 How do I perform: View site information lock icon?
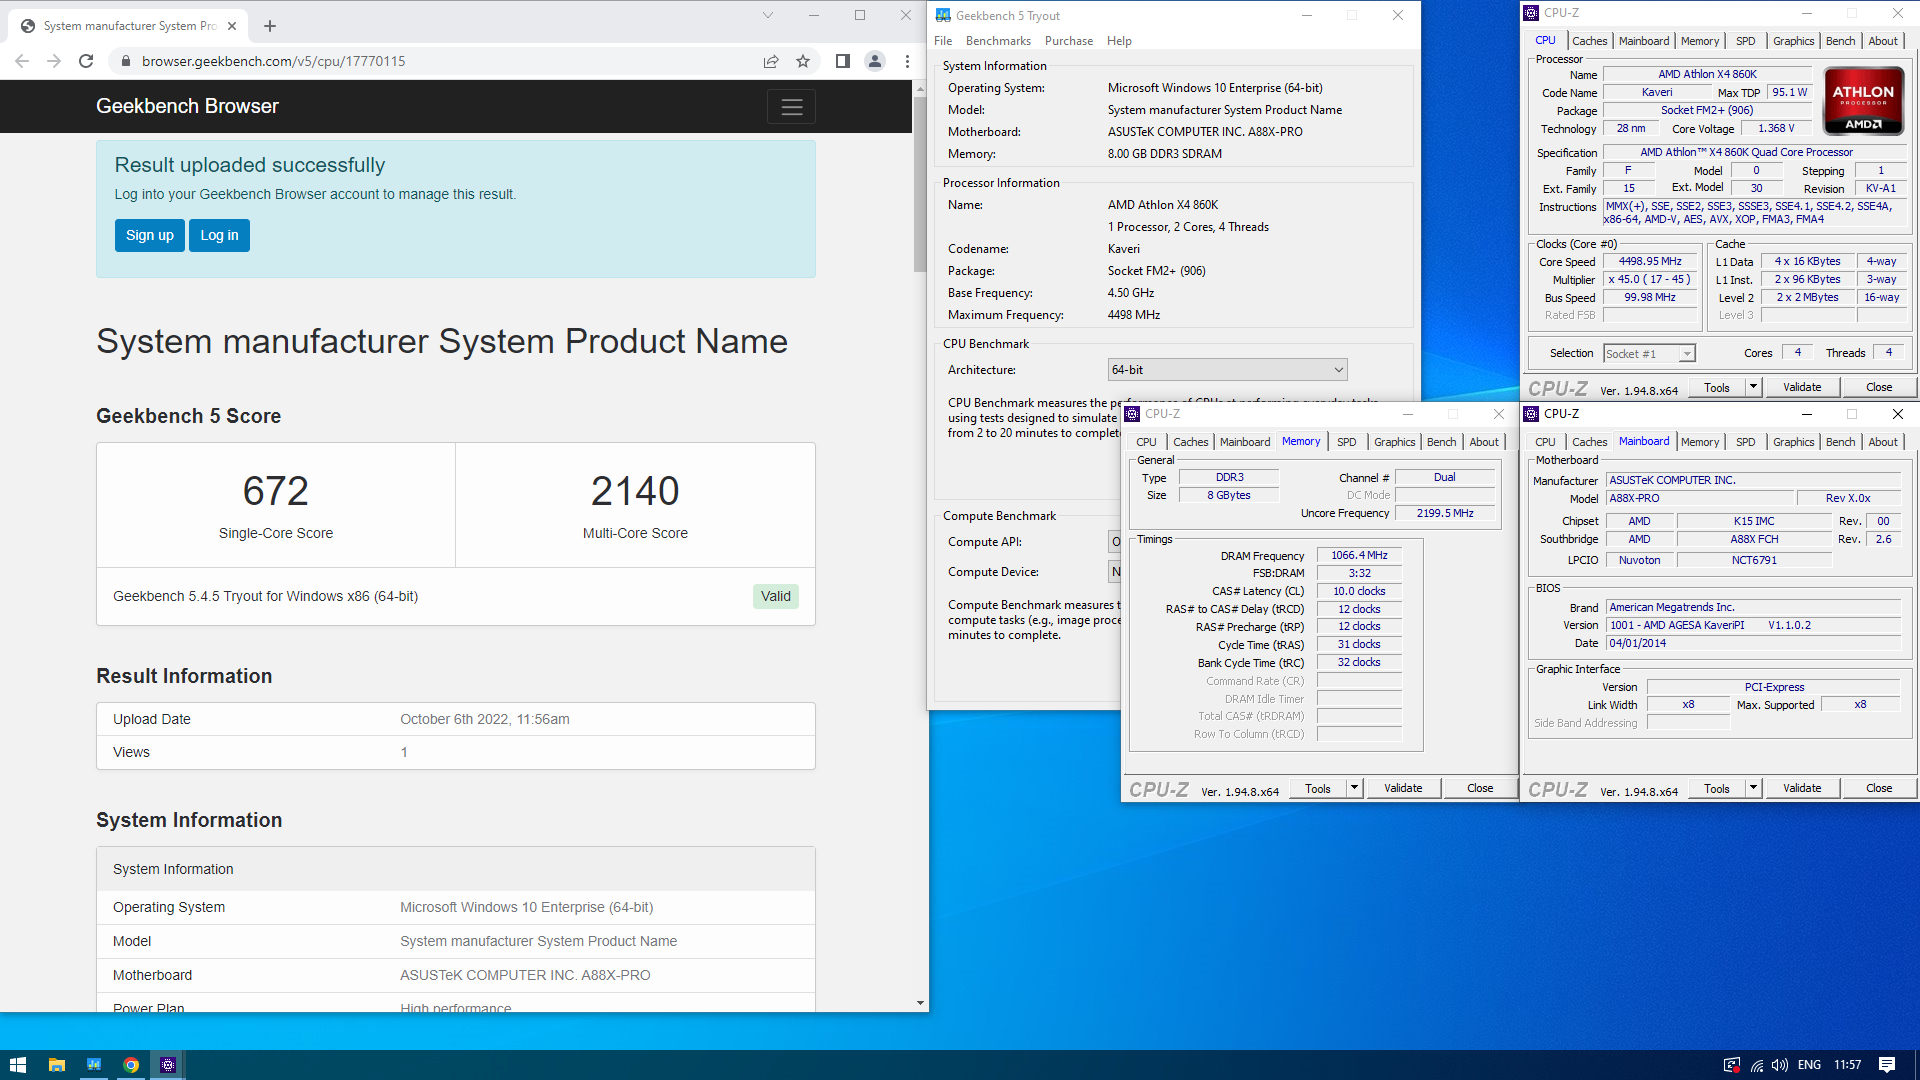125,61
